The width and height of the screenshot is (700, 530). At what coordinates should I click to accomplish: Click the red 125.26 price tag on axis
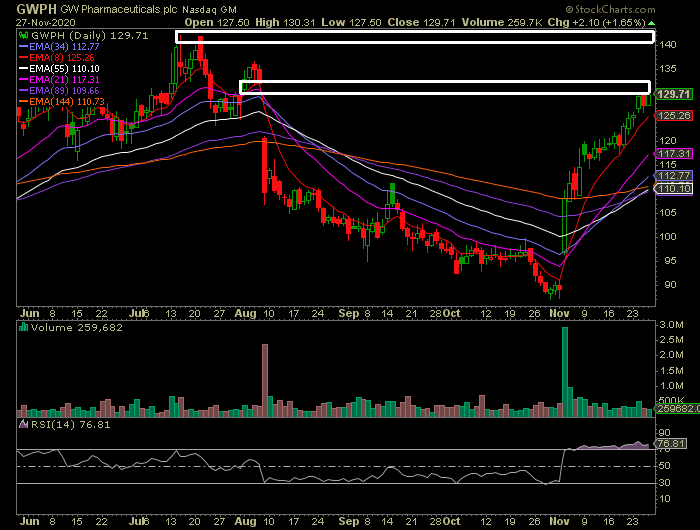point(674,116)
